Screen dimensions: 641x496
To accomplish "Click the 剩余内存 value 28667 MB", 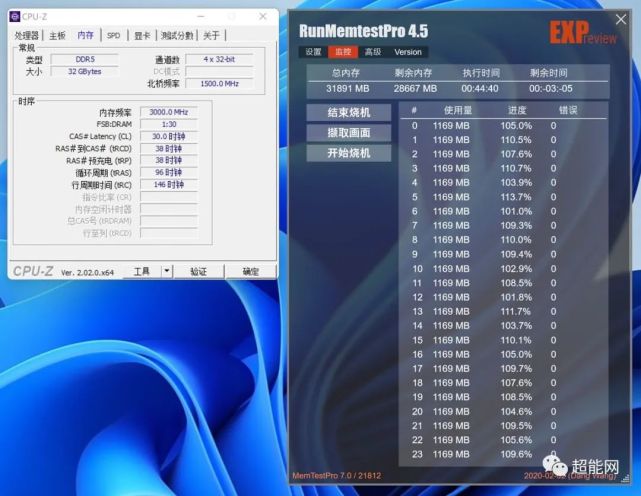I will 415,89.
